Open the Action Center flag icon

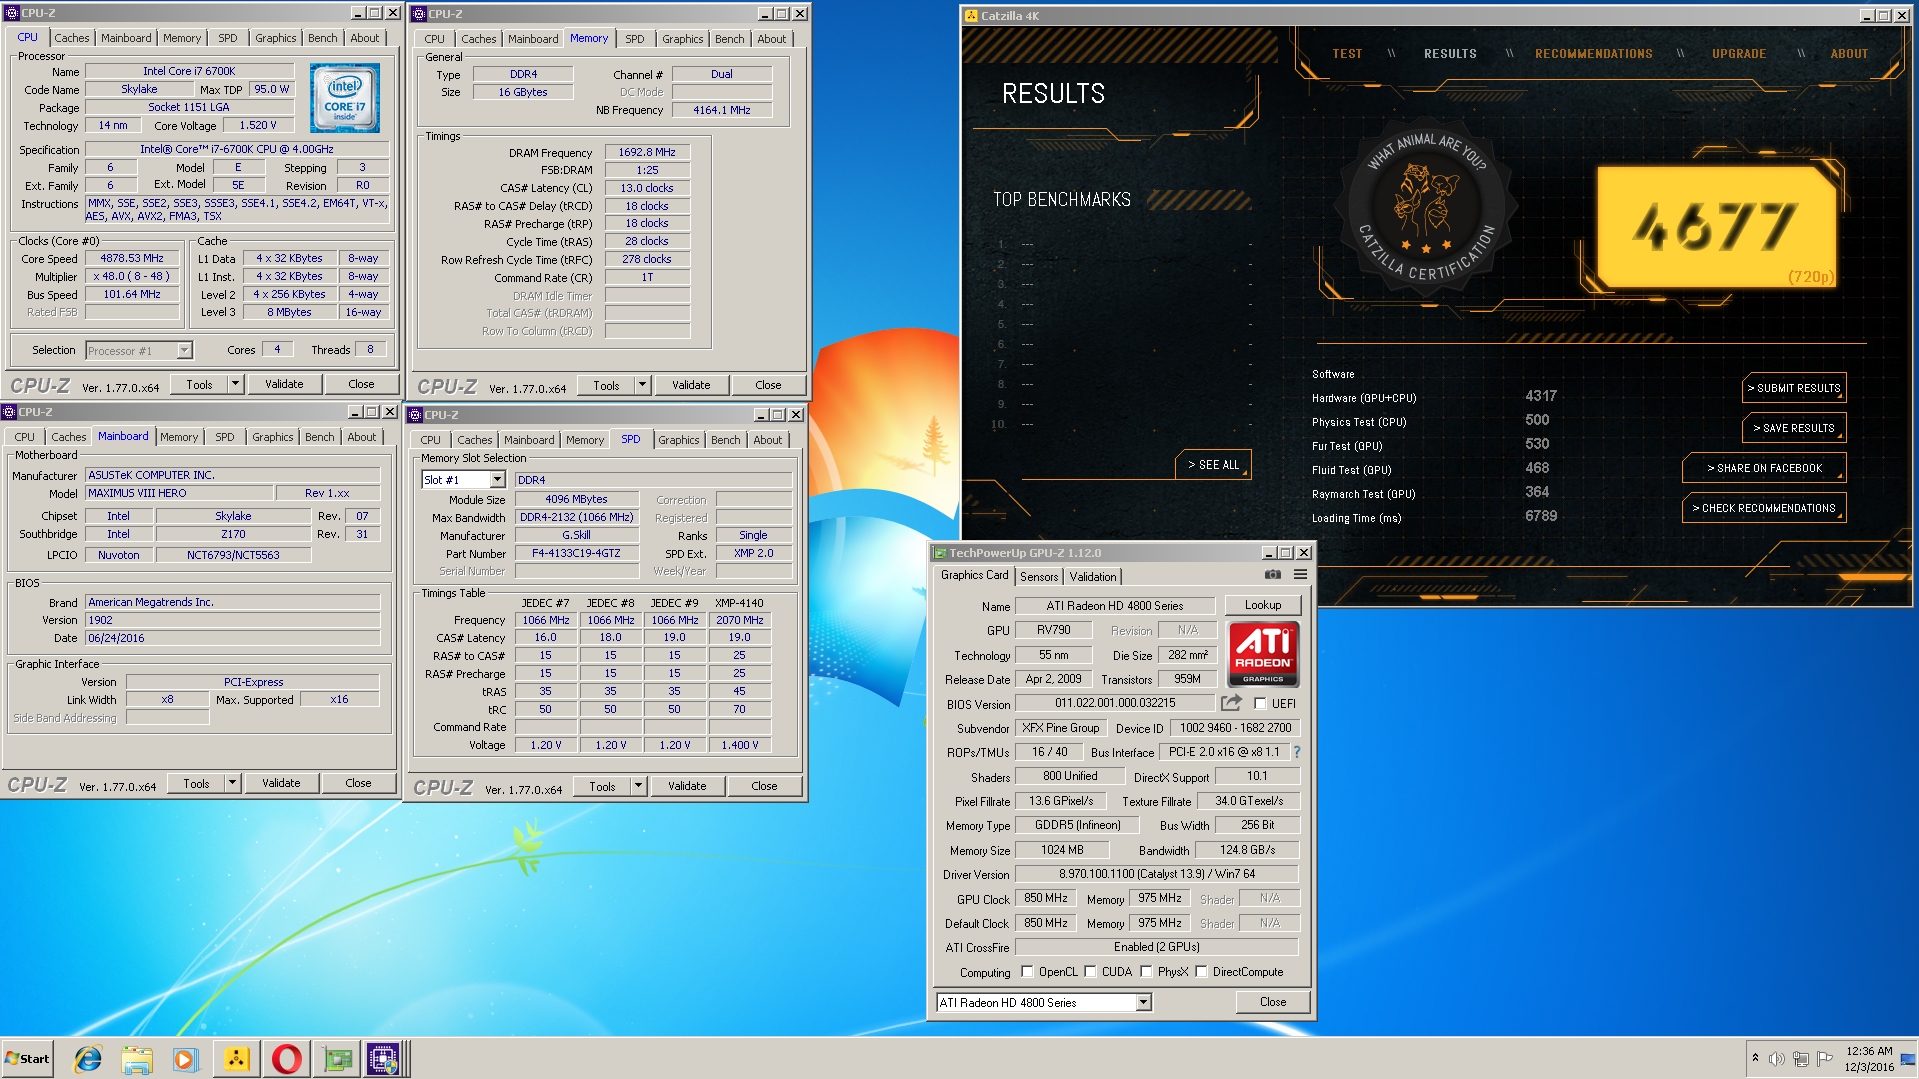1825,1059
